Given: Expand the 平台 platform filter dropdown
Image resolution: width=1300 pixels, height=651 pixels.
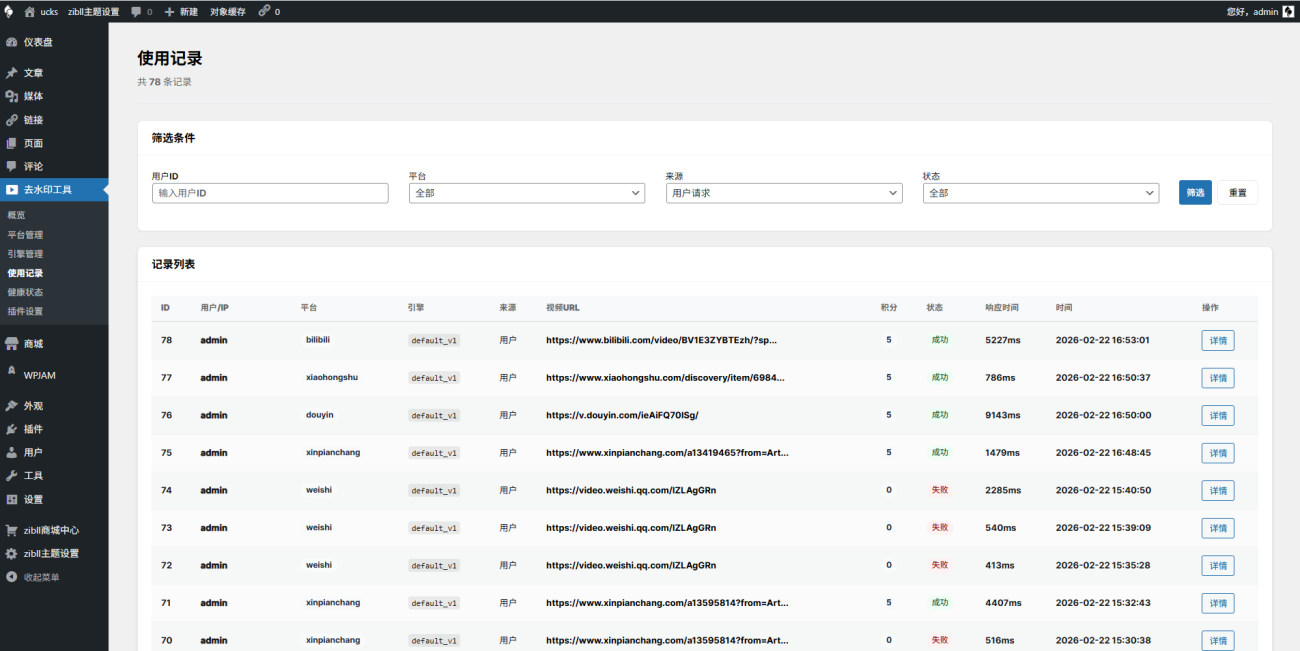Looking at the screenshot, I should pyautogui.click(x=526, y=193).
